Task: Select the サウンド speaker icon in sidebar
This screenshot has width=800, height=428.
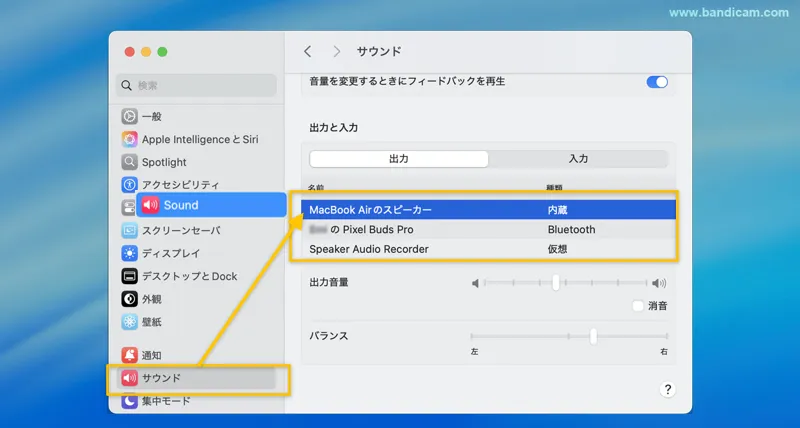Action: [130, 378]
